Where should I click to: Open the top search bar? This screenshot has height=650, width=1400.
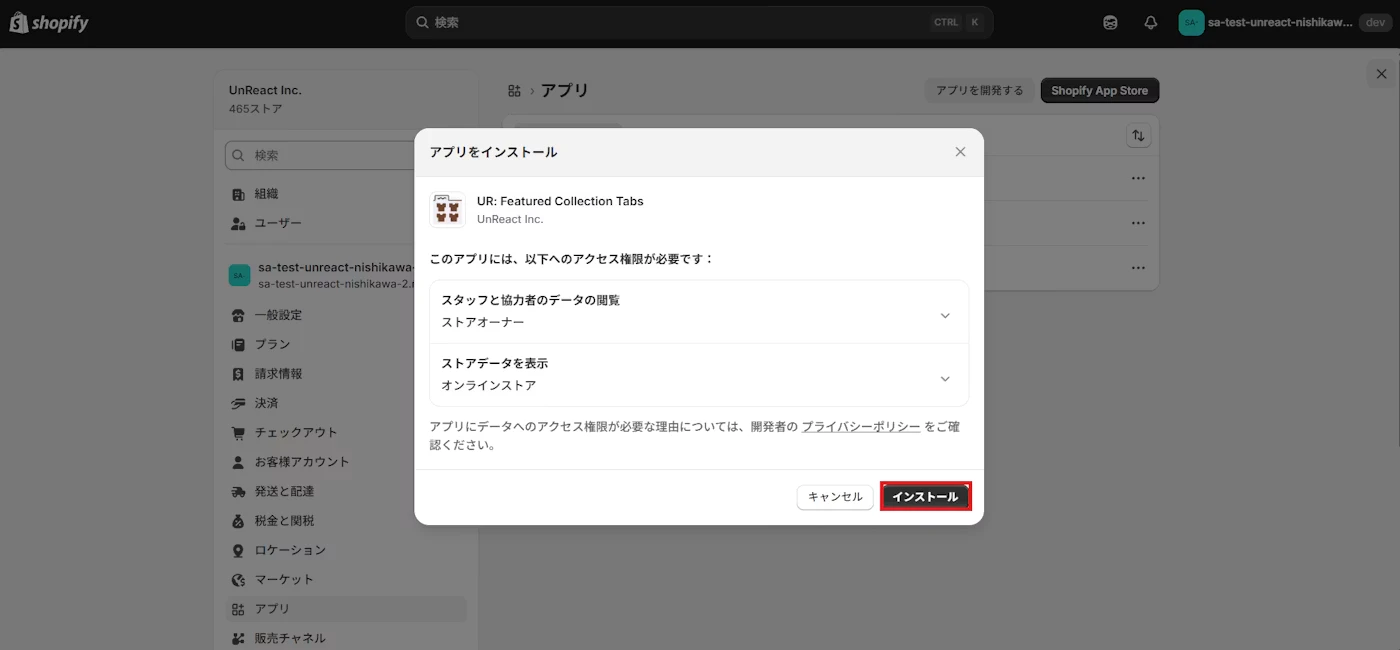[699, 22]
